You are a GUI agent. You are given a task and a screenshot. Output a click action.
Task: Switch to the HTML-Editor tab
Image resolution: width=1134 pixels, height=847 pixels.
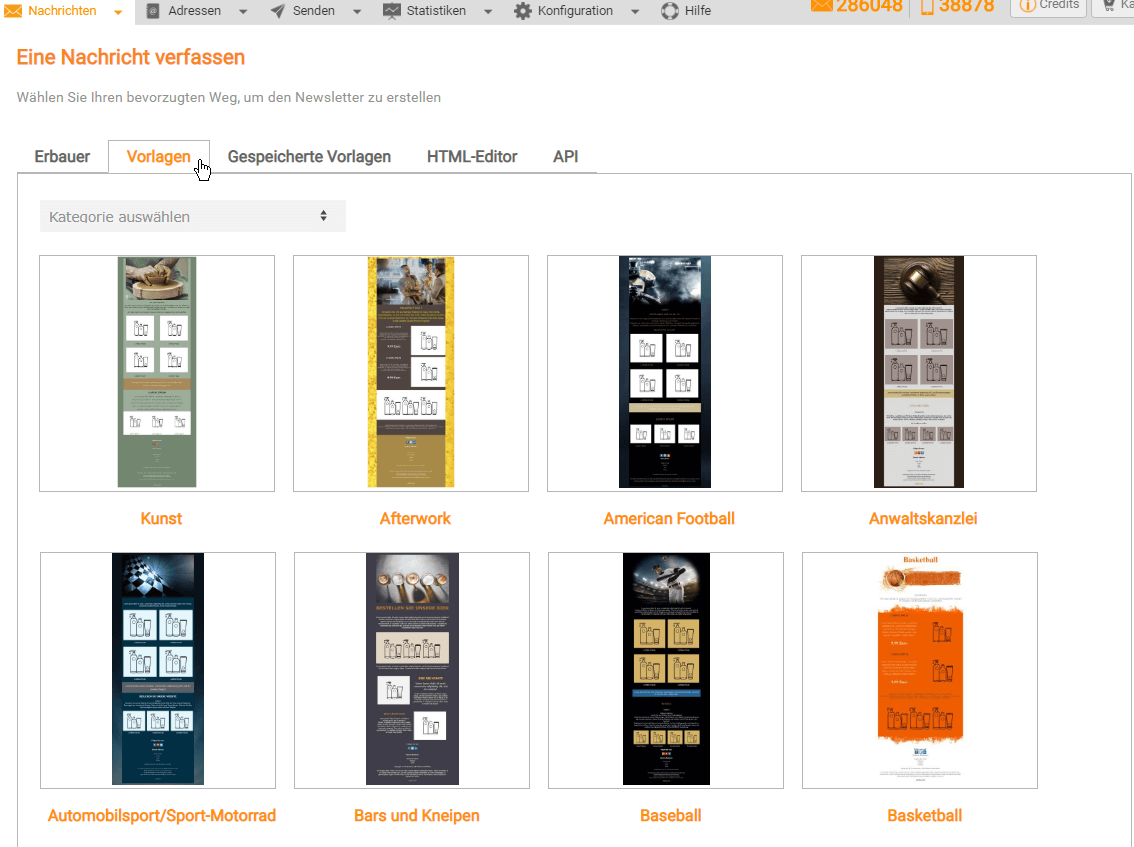point(472,157)
